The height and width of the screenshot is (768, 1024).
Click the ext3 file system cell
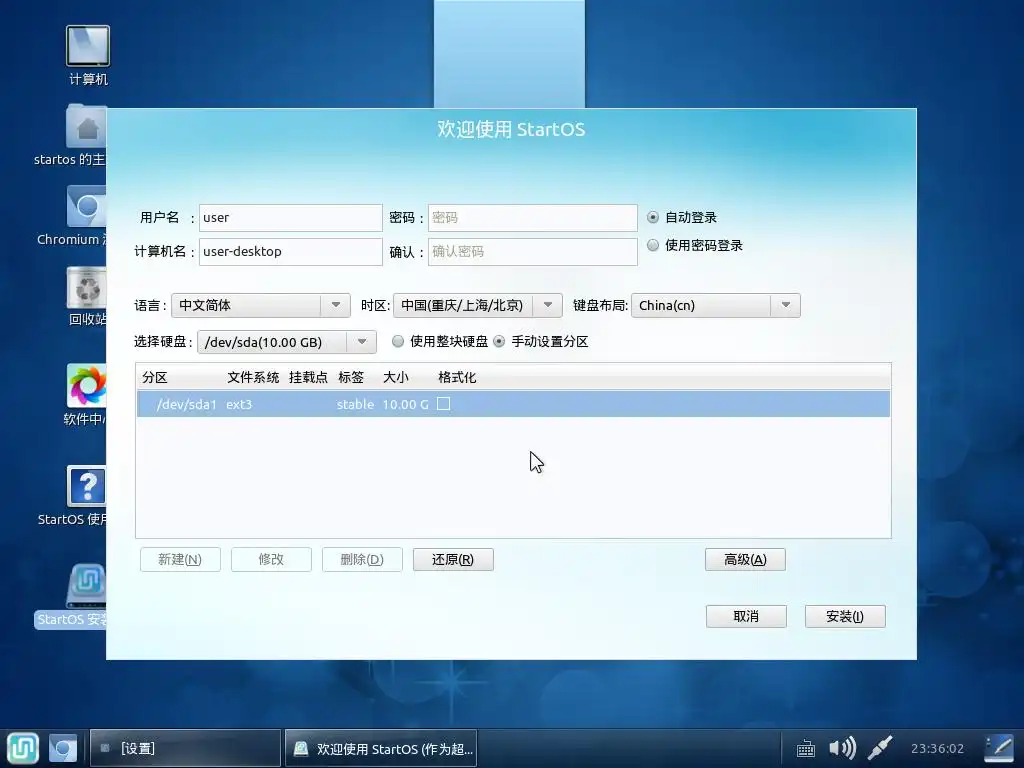[x=239, y=404]
